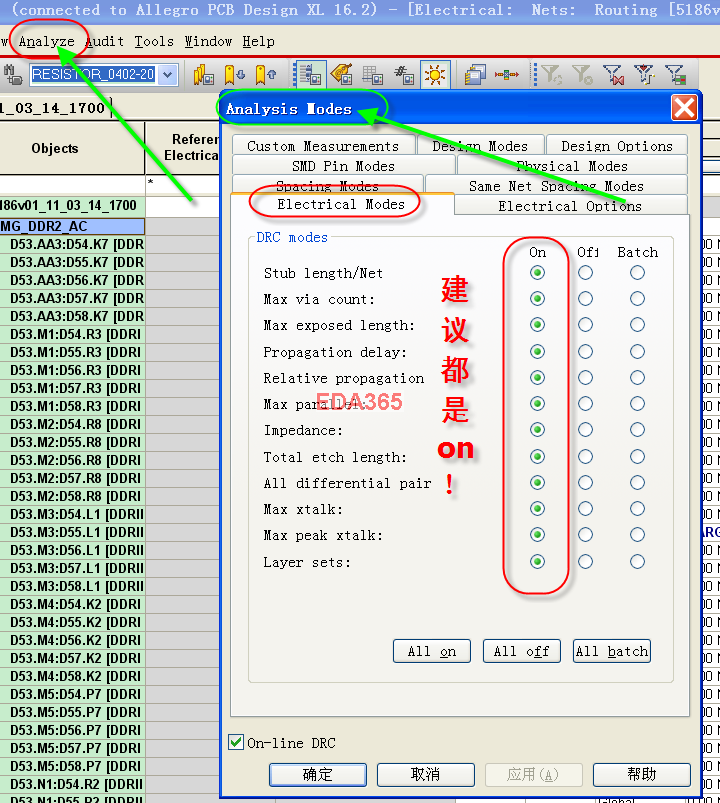Select the RESISTOR_0402-20 text field
The image size is (720, 803).
pyautogui.click(x=93, y=75)
